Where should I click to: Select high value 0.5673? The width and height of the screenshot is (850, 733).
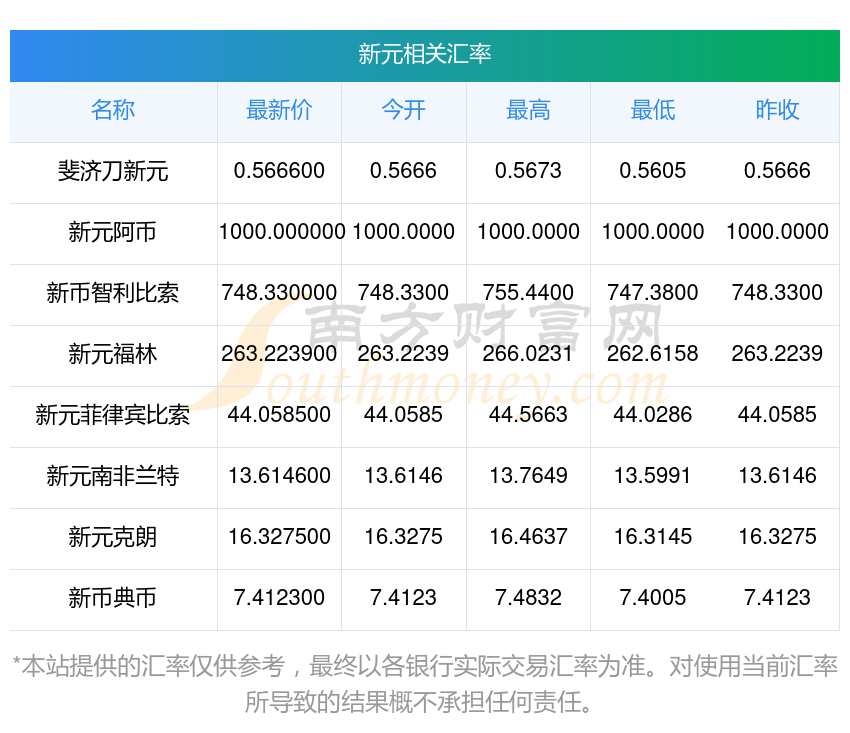(528, 171)
